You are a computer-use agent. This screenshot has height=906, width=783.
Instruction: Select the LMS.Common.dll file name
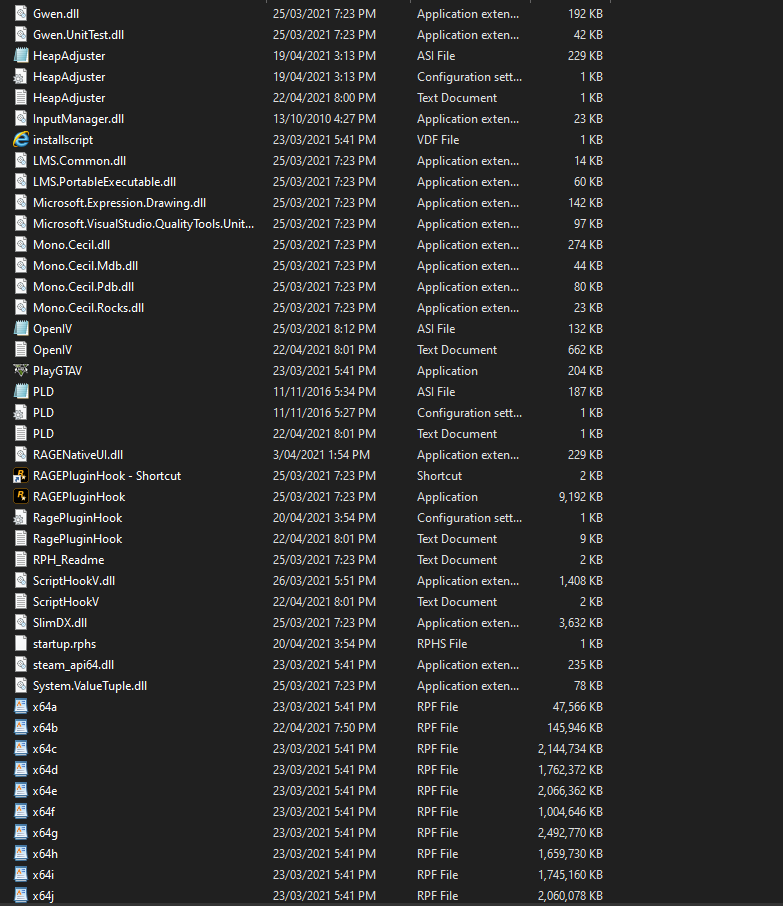(x=80, y=161)
